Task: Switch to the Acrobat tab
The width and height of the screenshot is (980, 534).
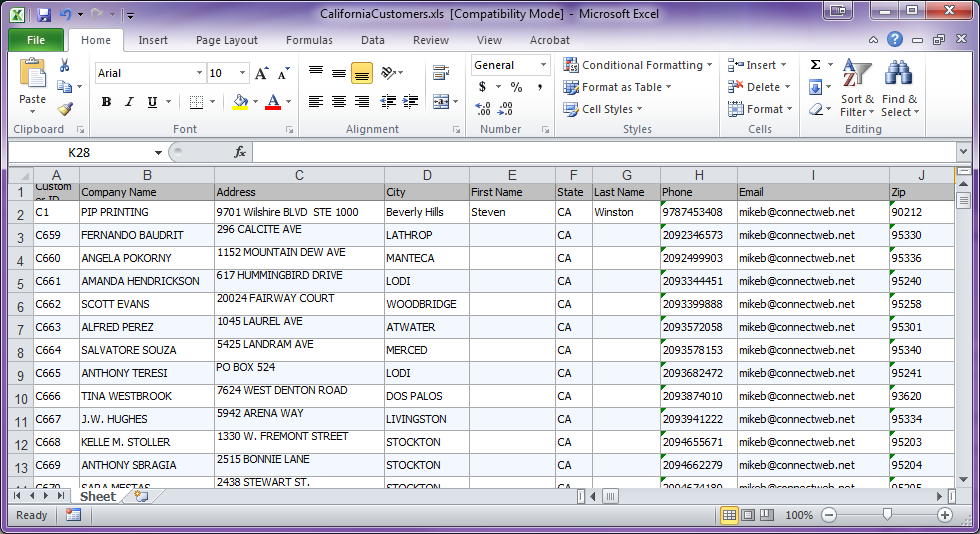Action: (x=549, y=40)
